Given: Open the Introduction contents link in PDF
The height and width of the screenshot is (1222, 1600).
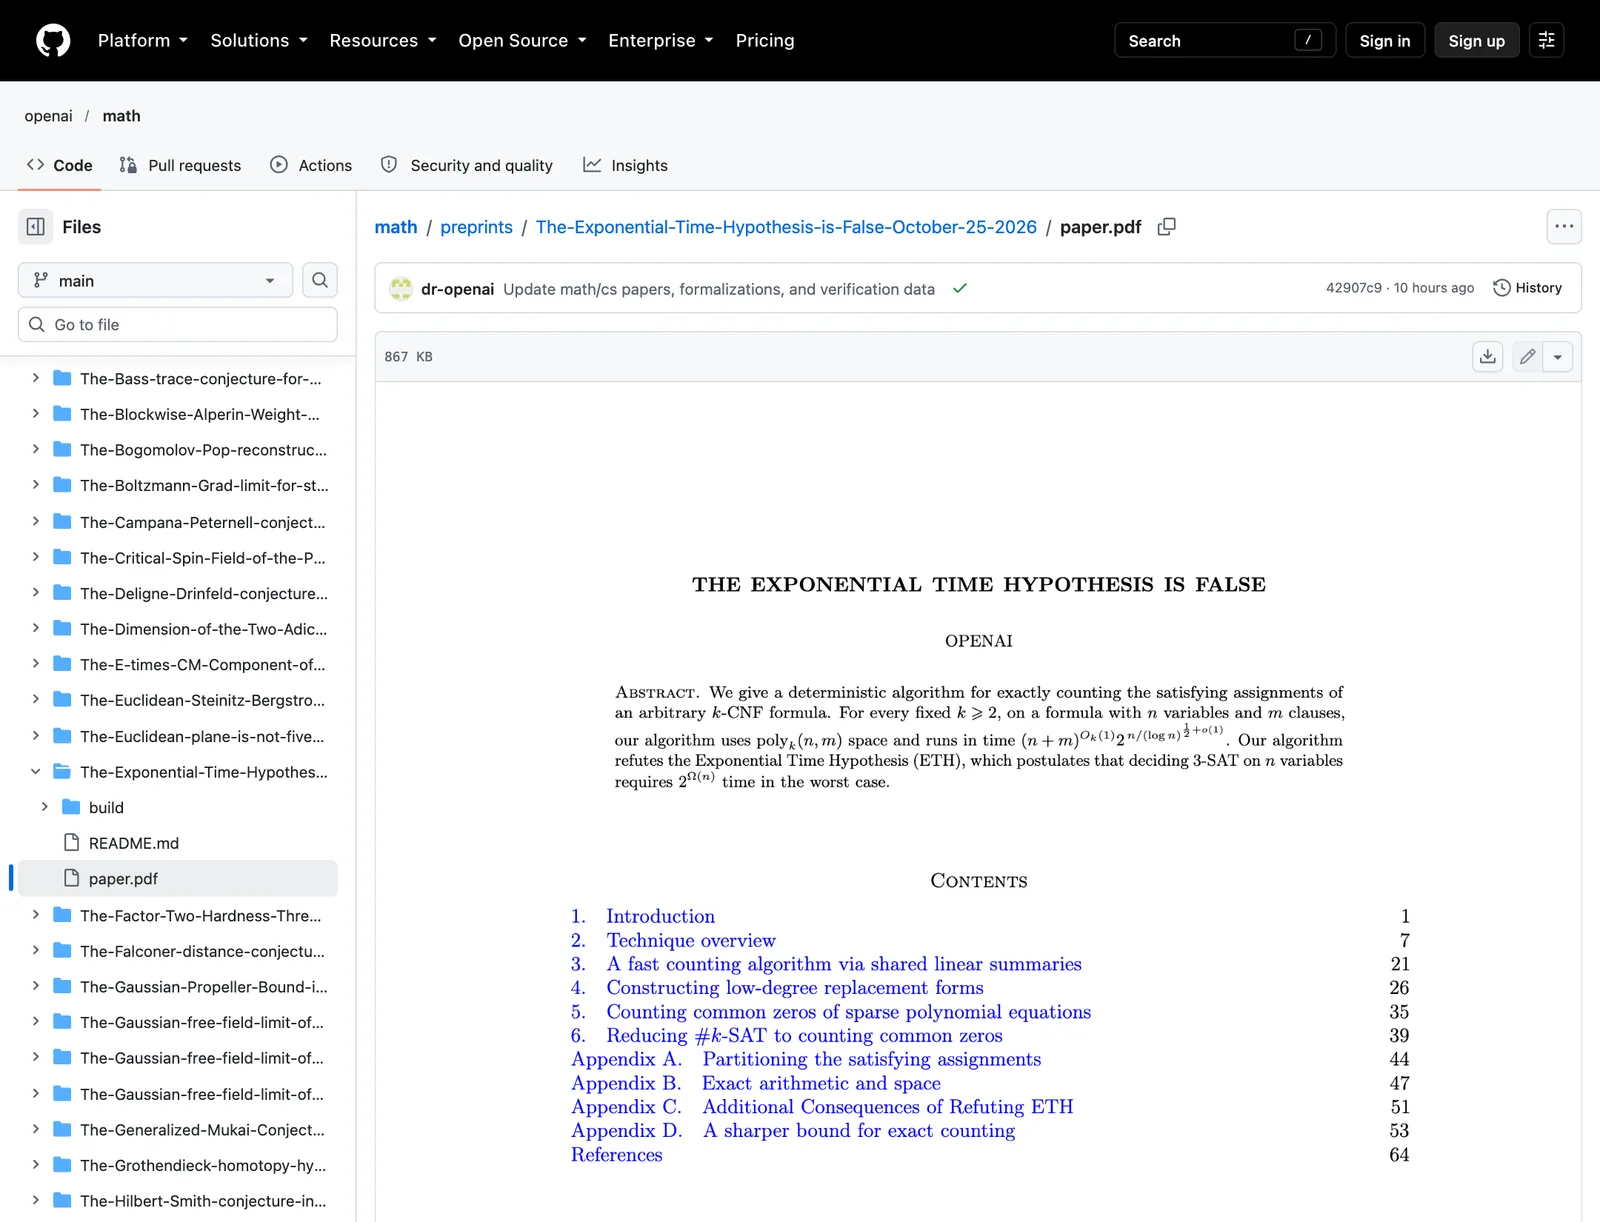Looking at the screenshot, I should click(x=660, y=916).
